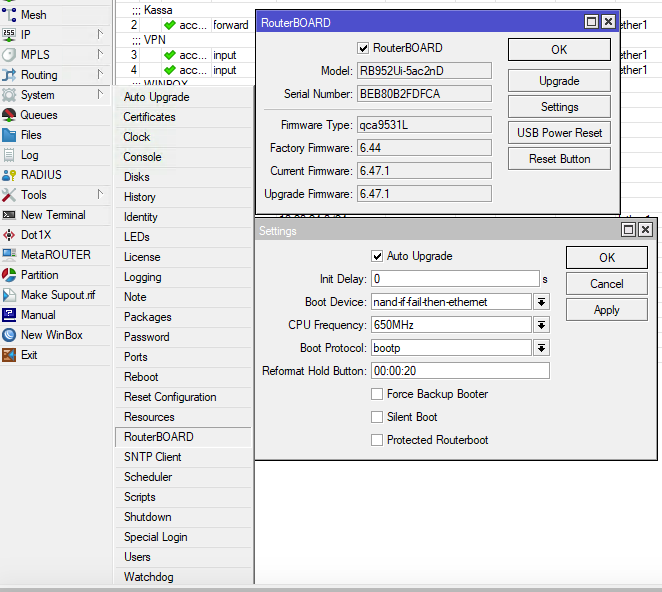Viewport: 662px width, 592px height.
Task: Click the Reset Button button
Action: (x=559, y=159)
